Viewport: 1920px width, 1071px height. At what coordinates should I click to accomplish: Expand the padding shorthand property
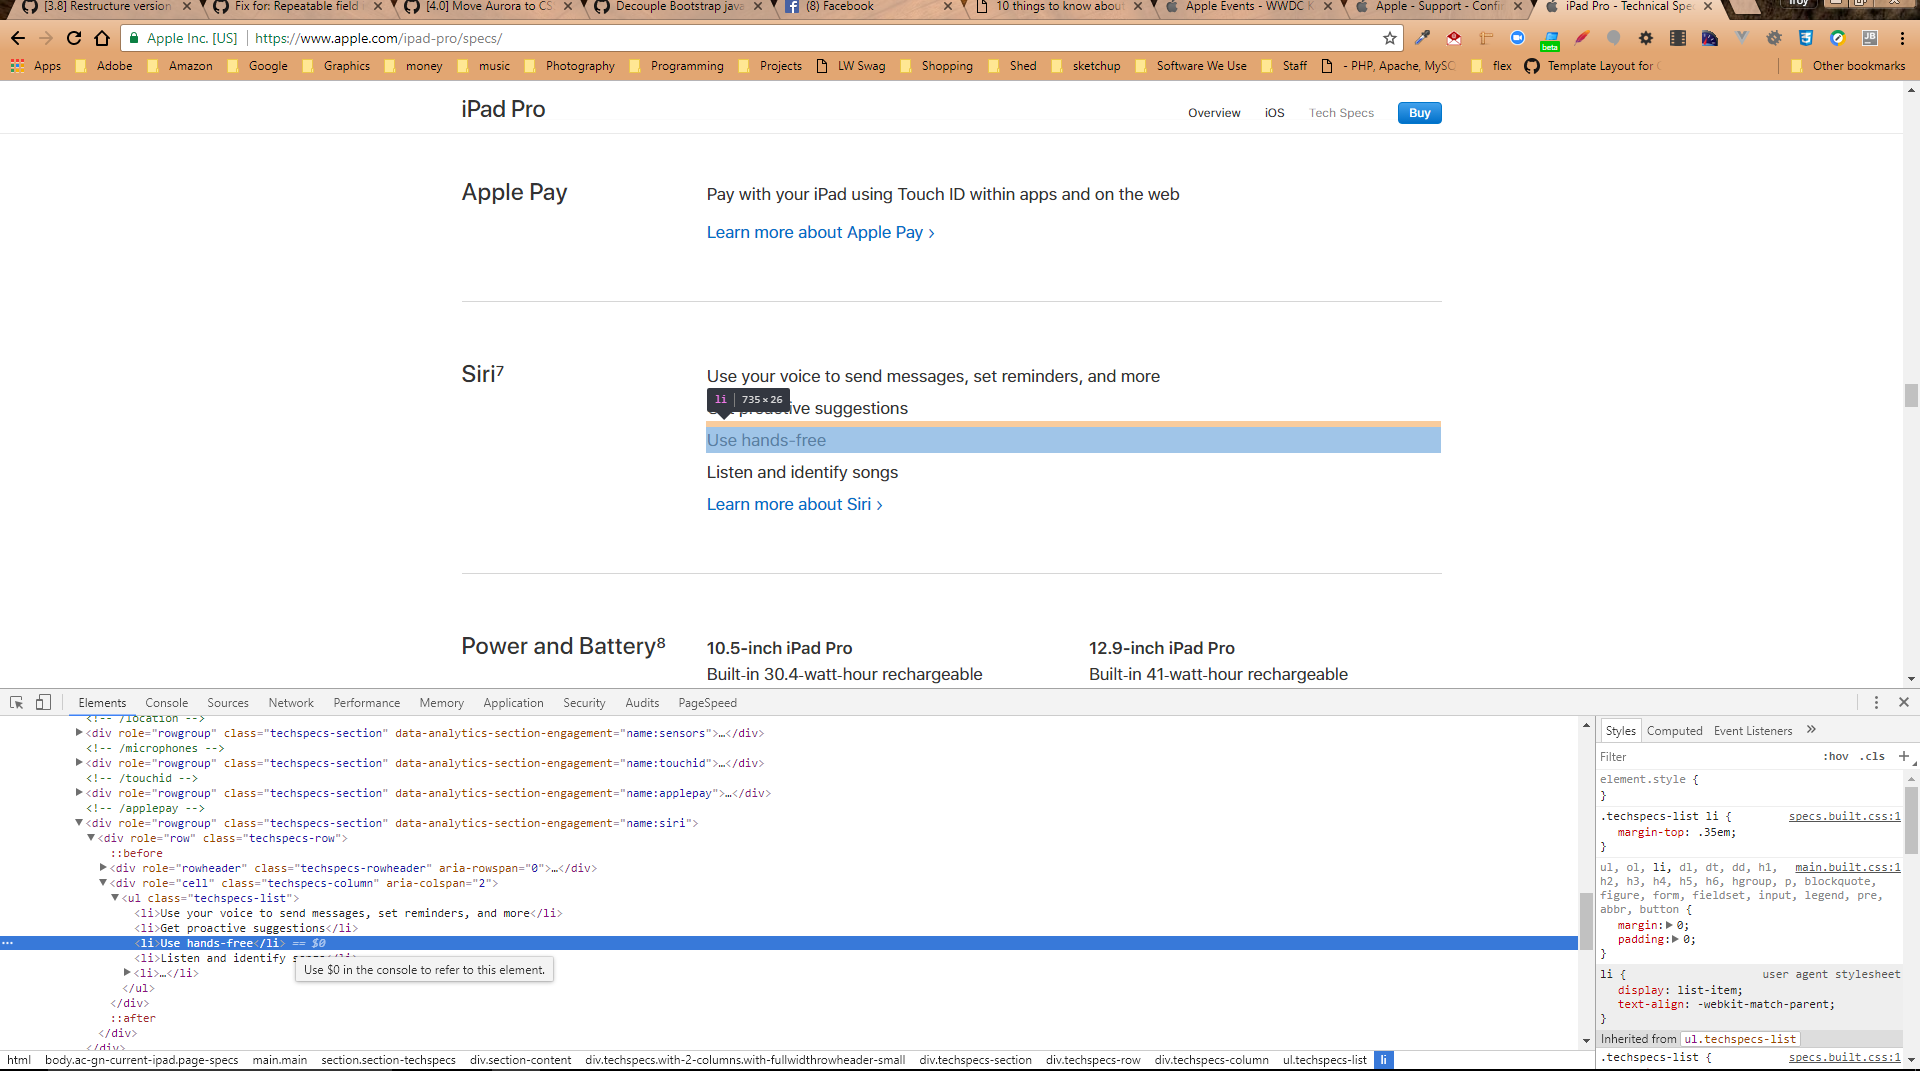pyautogui.click(x=1675, y=940)
